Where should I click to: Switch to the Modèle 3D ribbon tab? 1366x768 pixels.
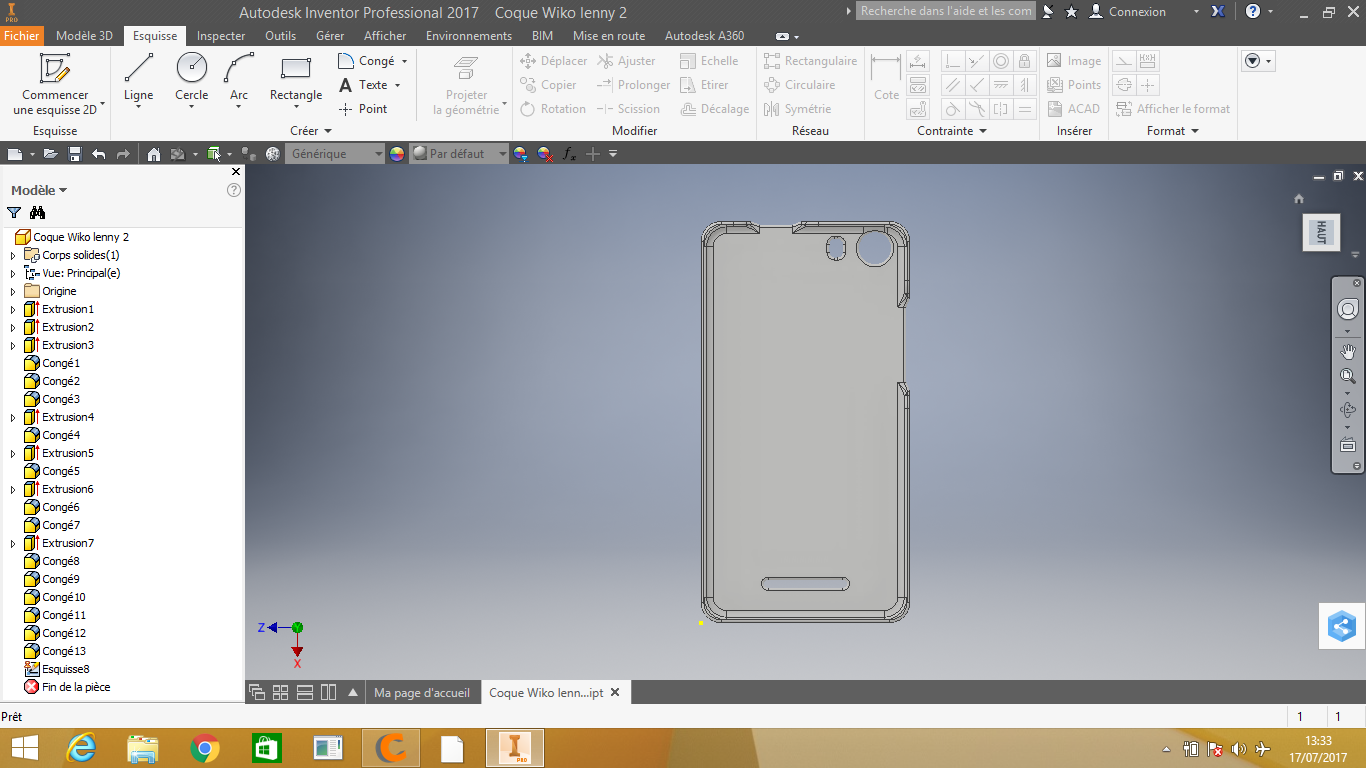click(x=84, y=35)
